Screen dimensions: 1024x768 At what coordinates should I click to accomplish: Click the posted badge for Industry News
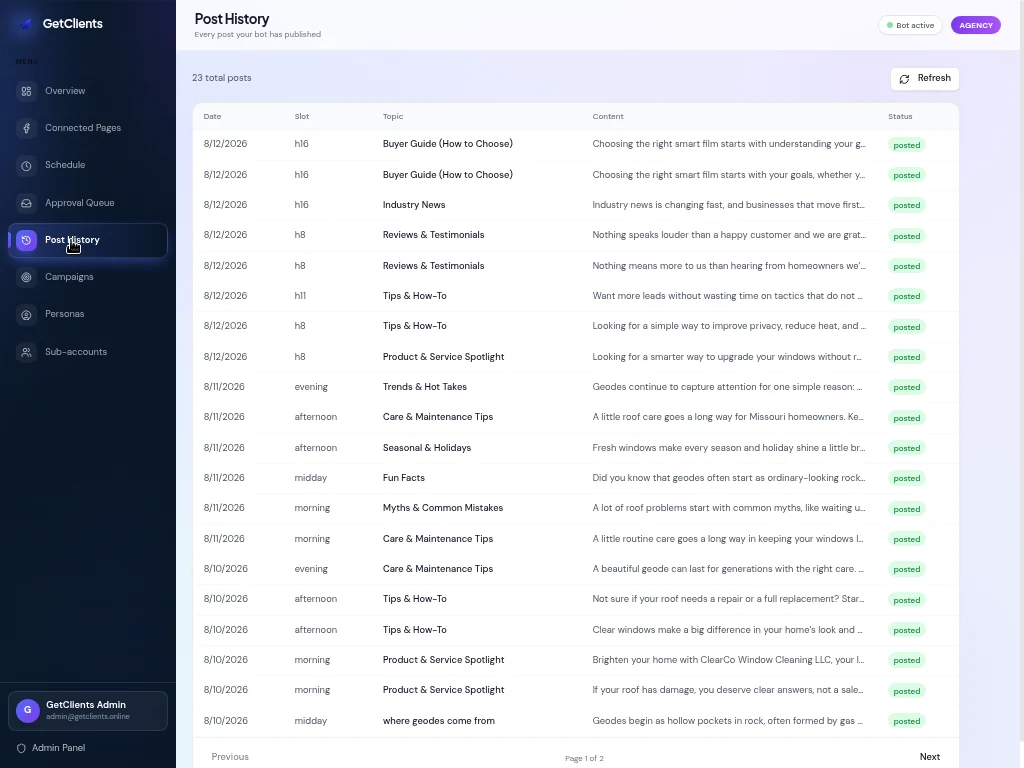click(x=906, y=206)
